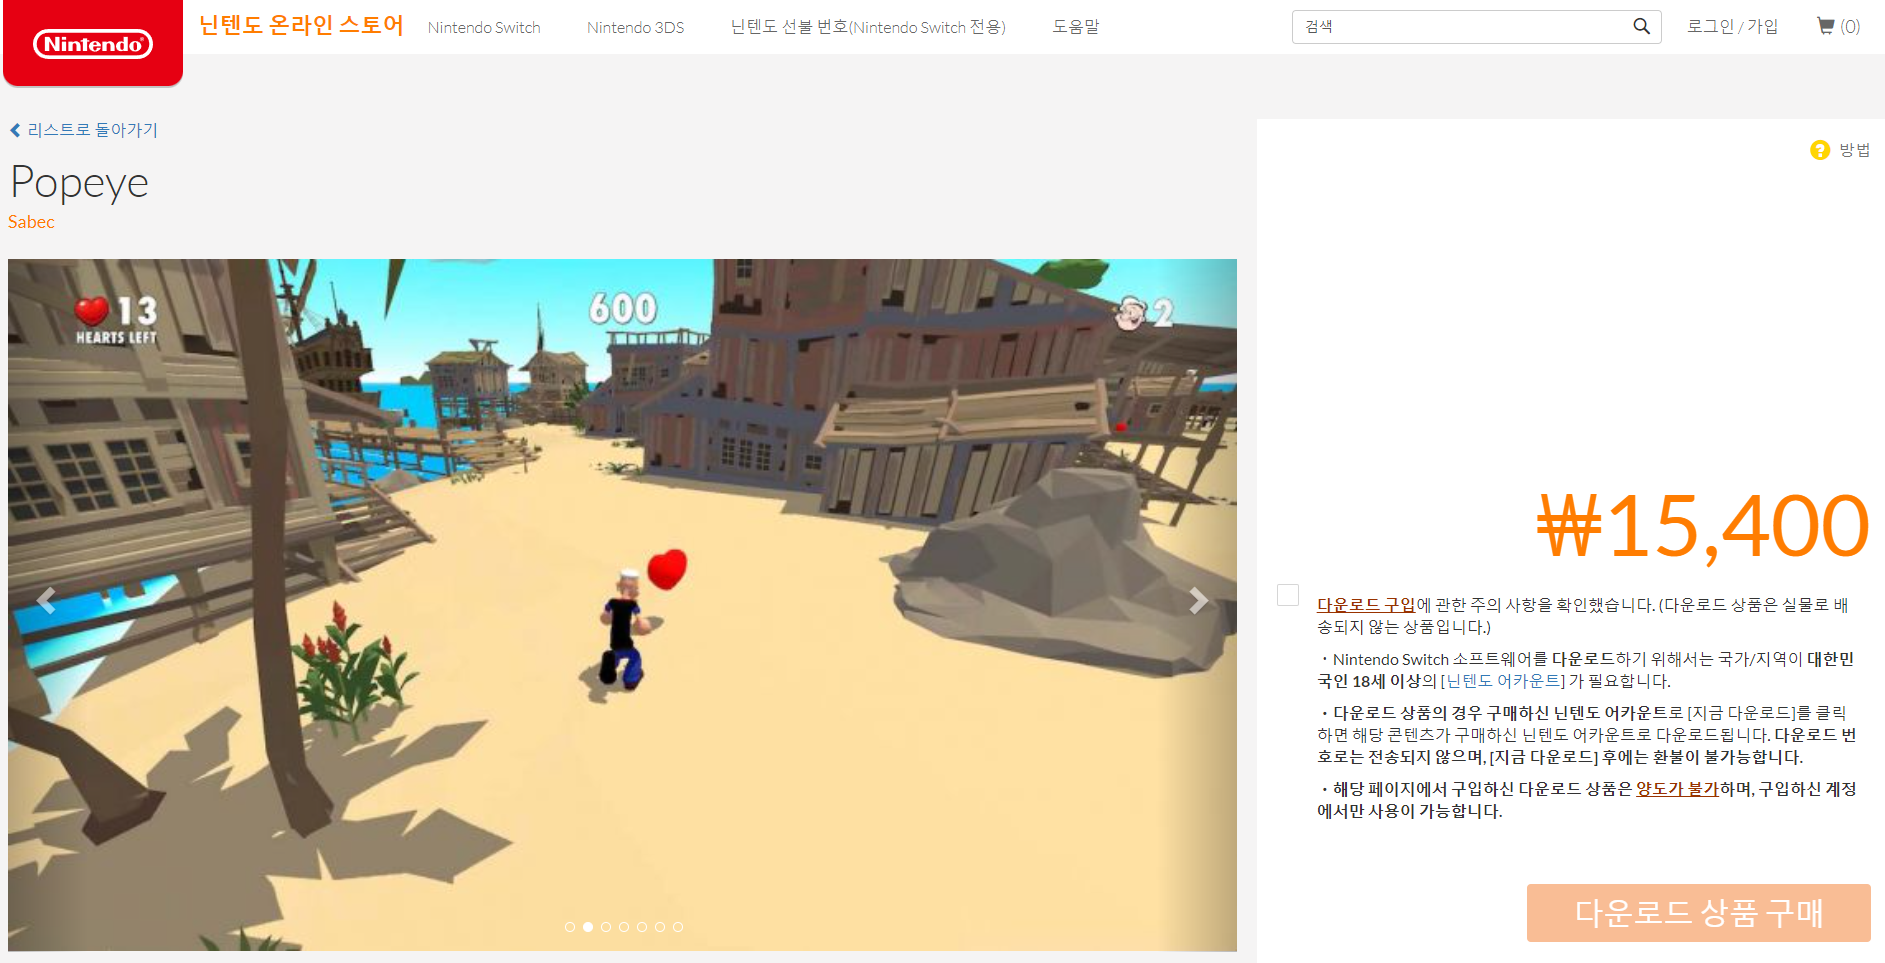Screen dimensions: 1885x963
Task: Open the Nintendo 3DS menu
Action: tap(635, 27)
